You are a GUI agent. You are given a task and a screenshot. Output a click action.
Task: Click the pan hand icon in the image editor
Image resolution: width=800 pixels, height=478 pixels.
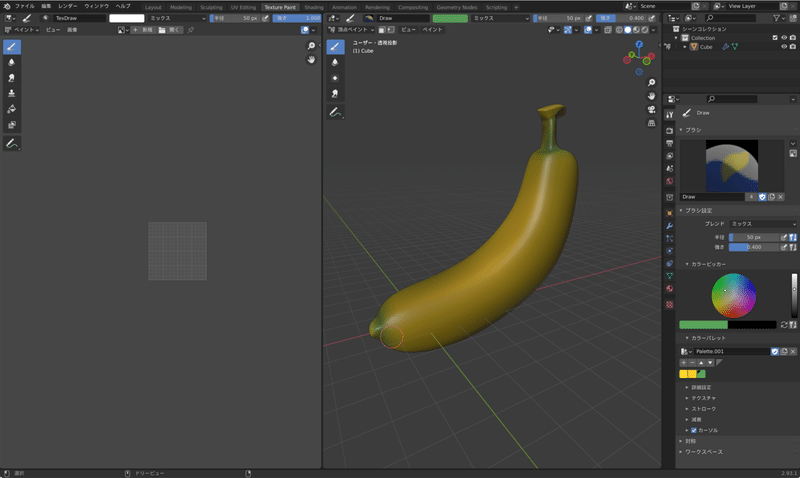311,60
